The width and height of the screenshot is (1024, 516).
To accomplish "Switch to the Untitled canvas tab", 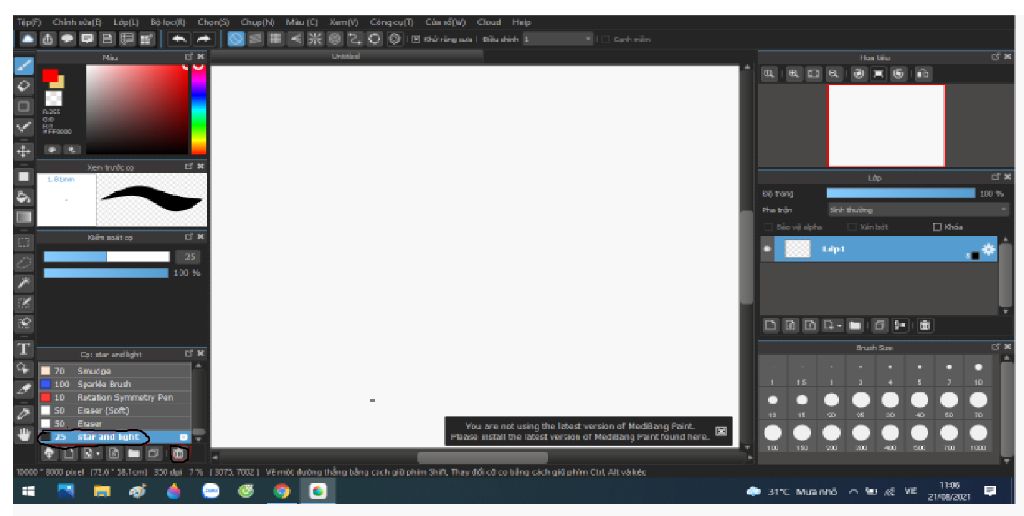I will click(346, 57).
